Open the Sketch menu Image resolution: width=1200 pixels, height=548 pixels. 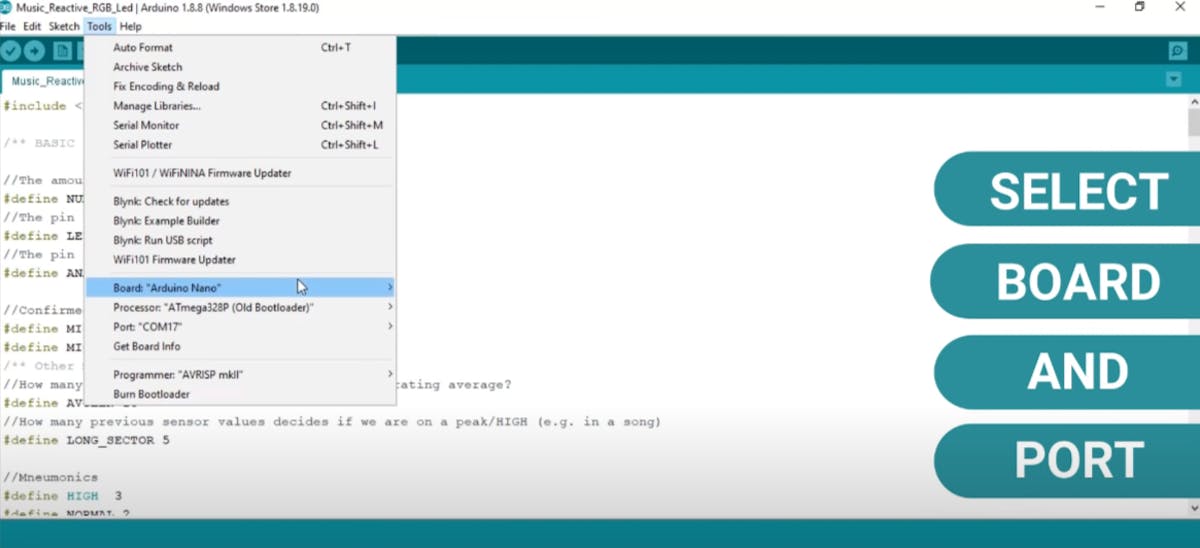click(64, 26)
